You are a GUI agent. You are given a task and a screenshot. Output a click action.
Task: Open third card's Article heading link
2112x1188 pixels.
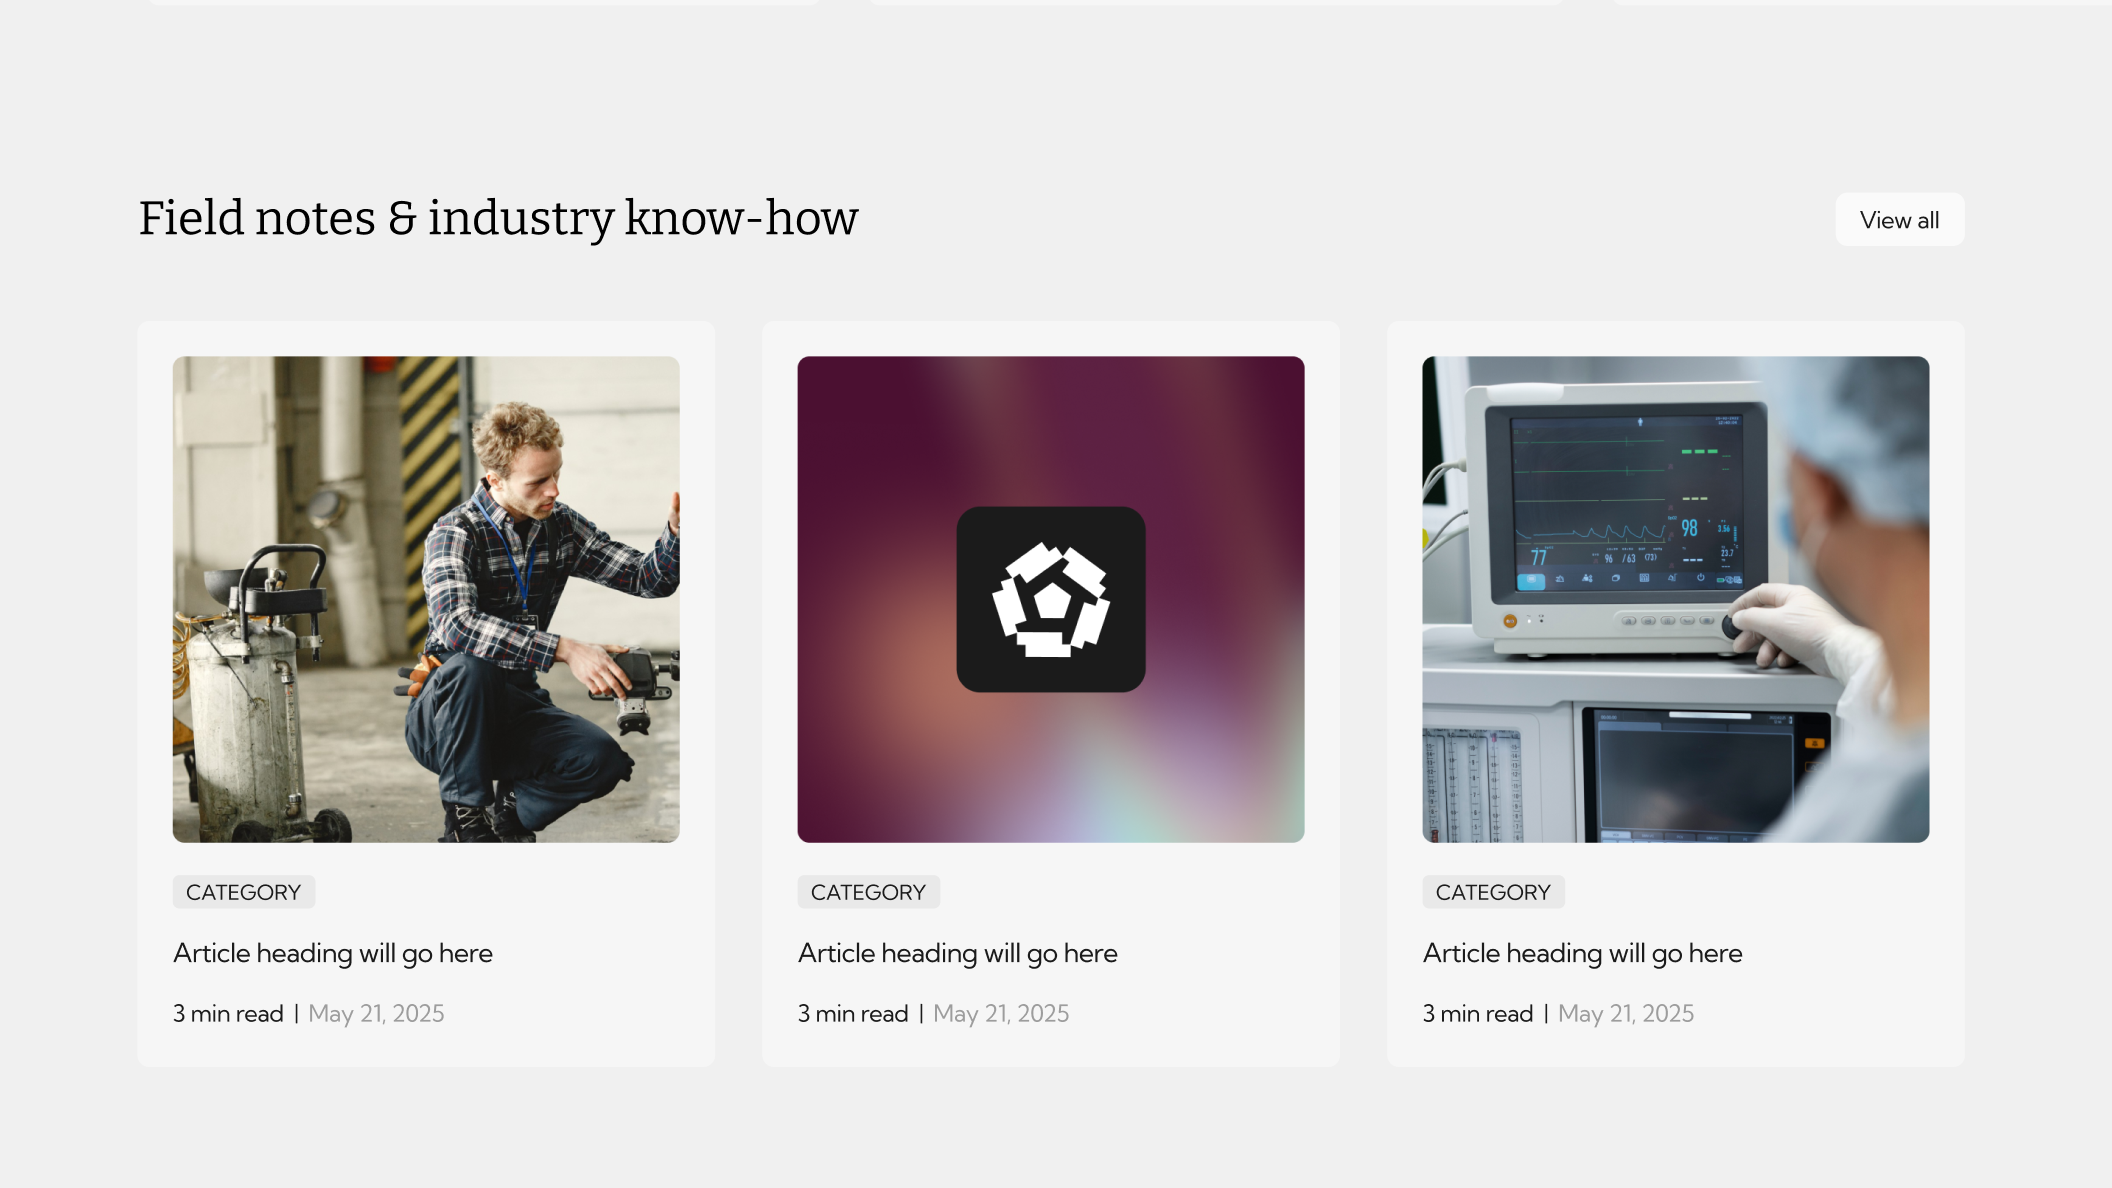tap(1582, 953)
